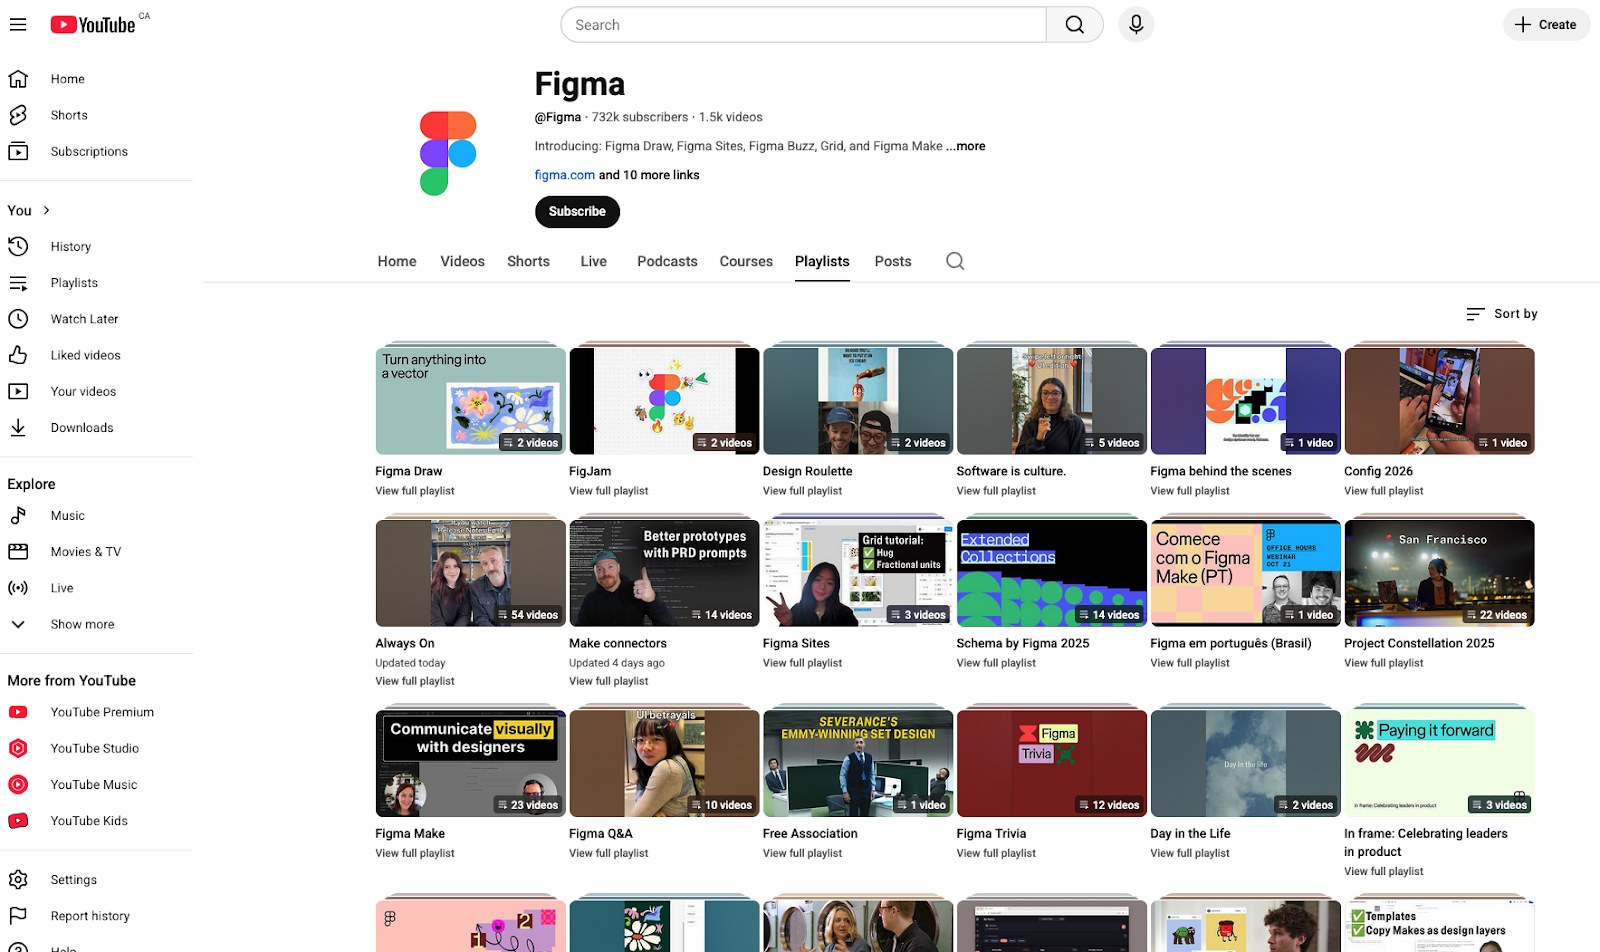Open the Figma Sites playlist thumbnail
This screenshot has height=952, width=1600.
[858, 573]
